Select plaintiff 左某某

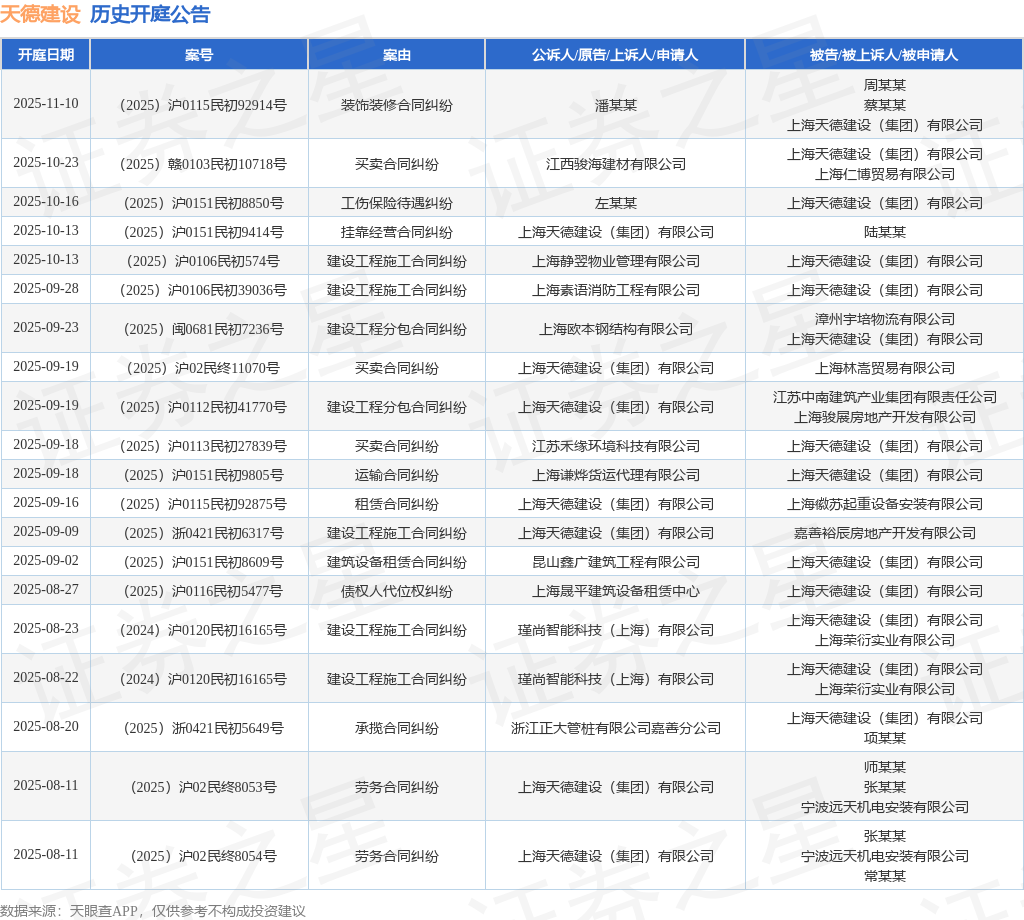tap(615, 203)
